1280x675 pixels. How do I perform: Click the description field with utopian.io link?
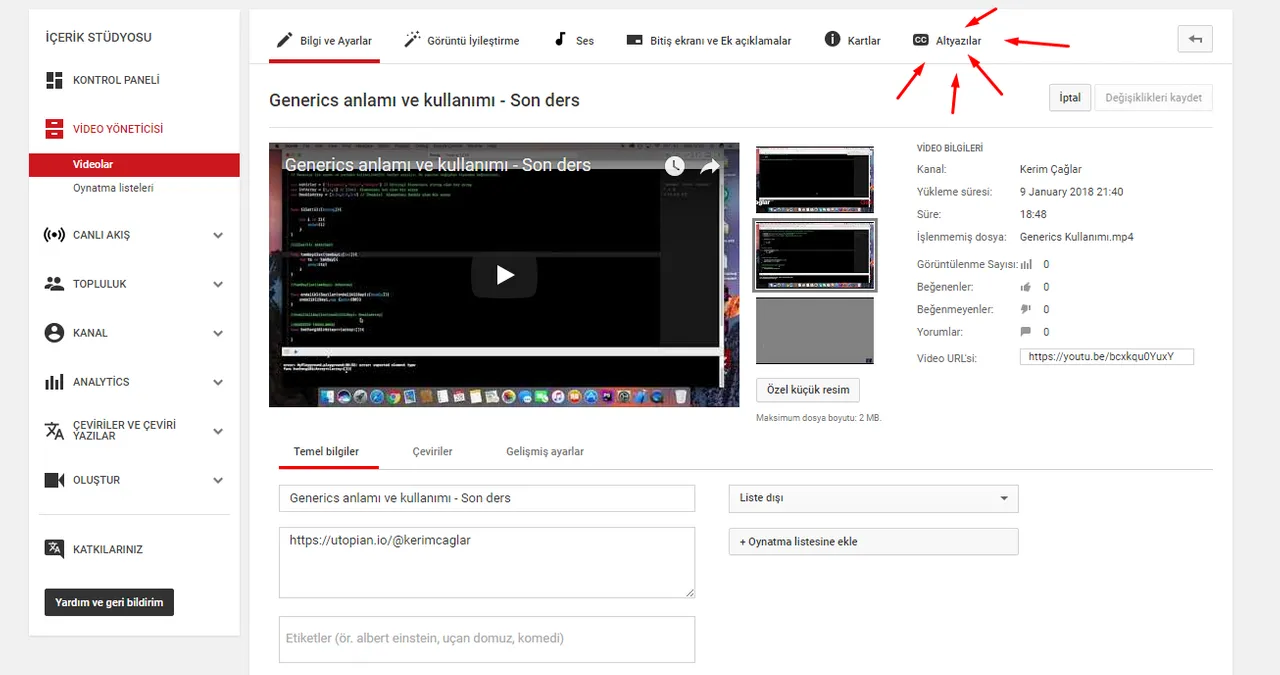click(487, 563)
